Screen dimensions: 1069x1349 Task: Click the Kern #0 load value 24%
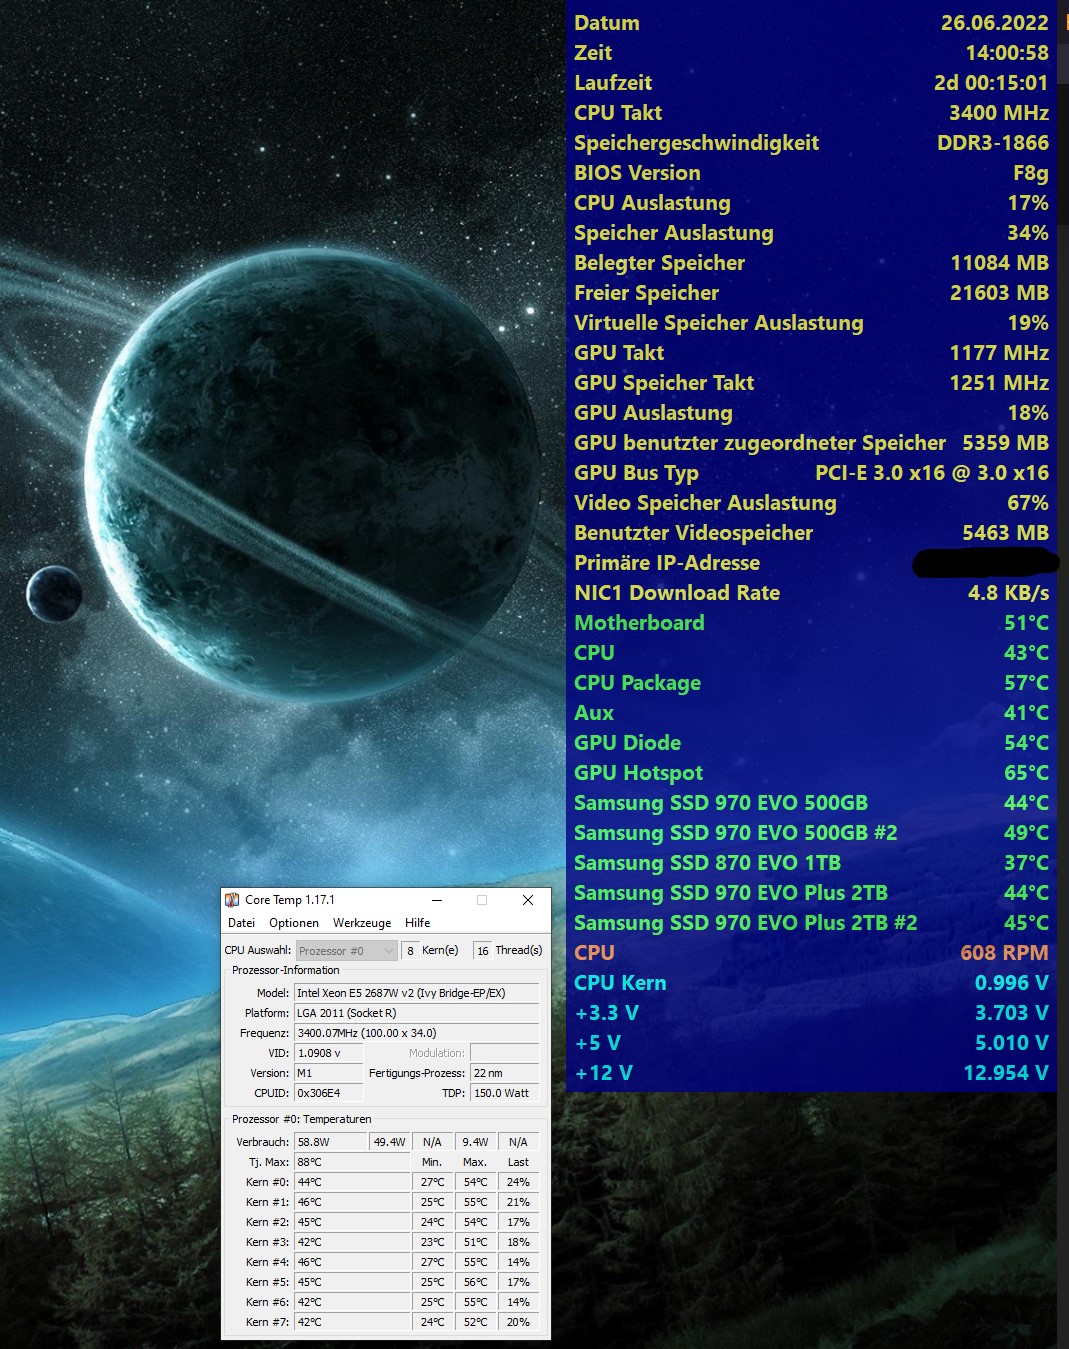pos(518,1182)
